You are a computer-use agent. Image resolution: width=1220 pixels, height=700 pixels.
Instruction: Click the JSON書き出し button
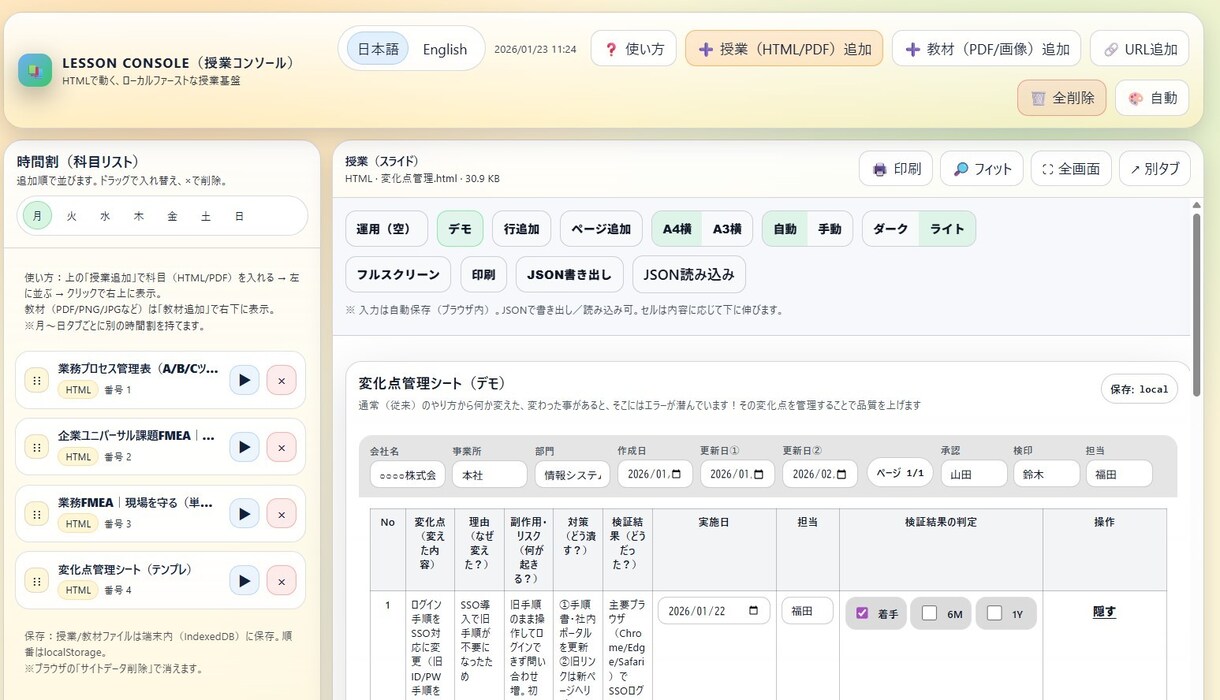click(x=570, y=274)
